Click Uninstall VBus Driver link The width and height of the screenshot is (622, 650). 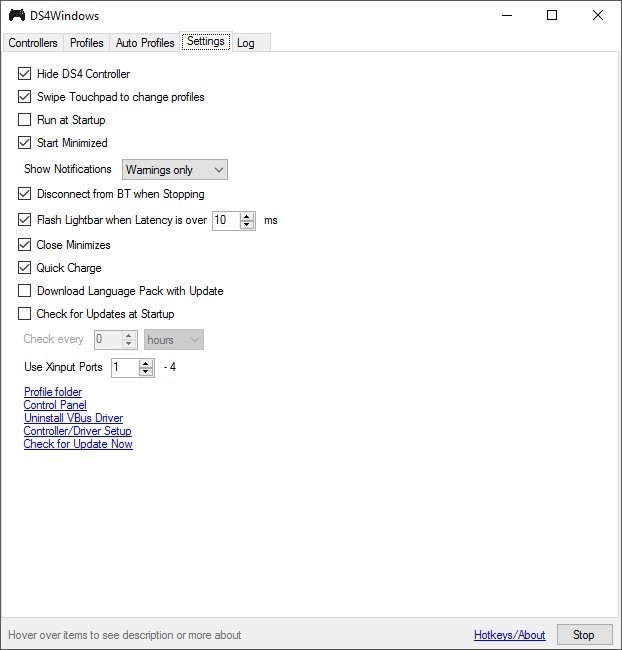73,418
